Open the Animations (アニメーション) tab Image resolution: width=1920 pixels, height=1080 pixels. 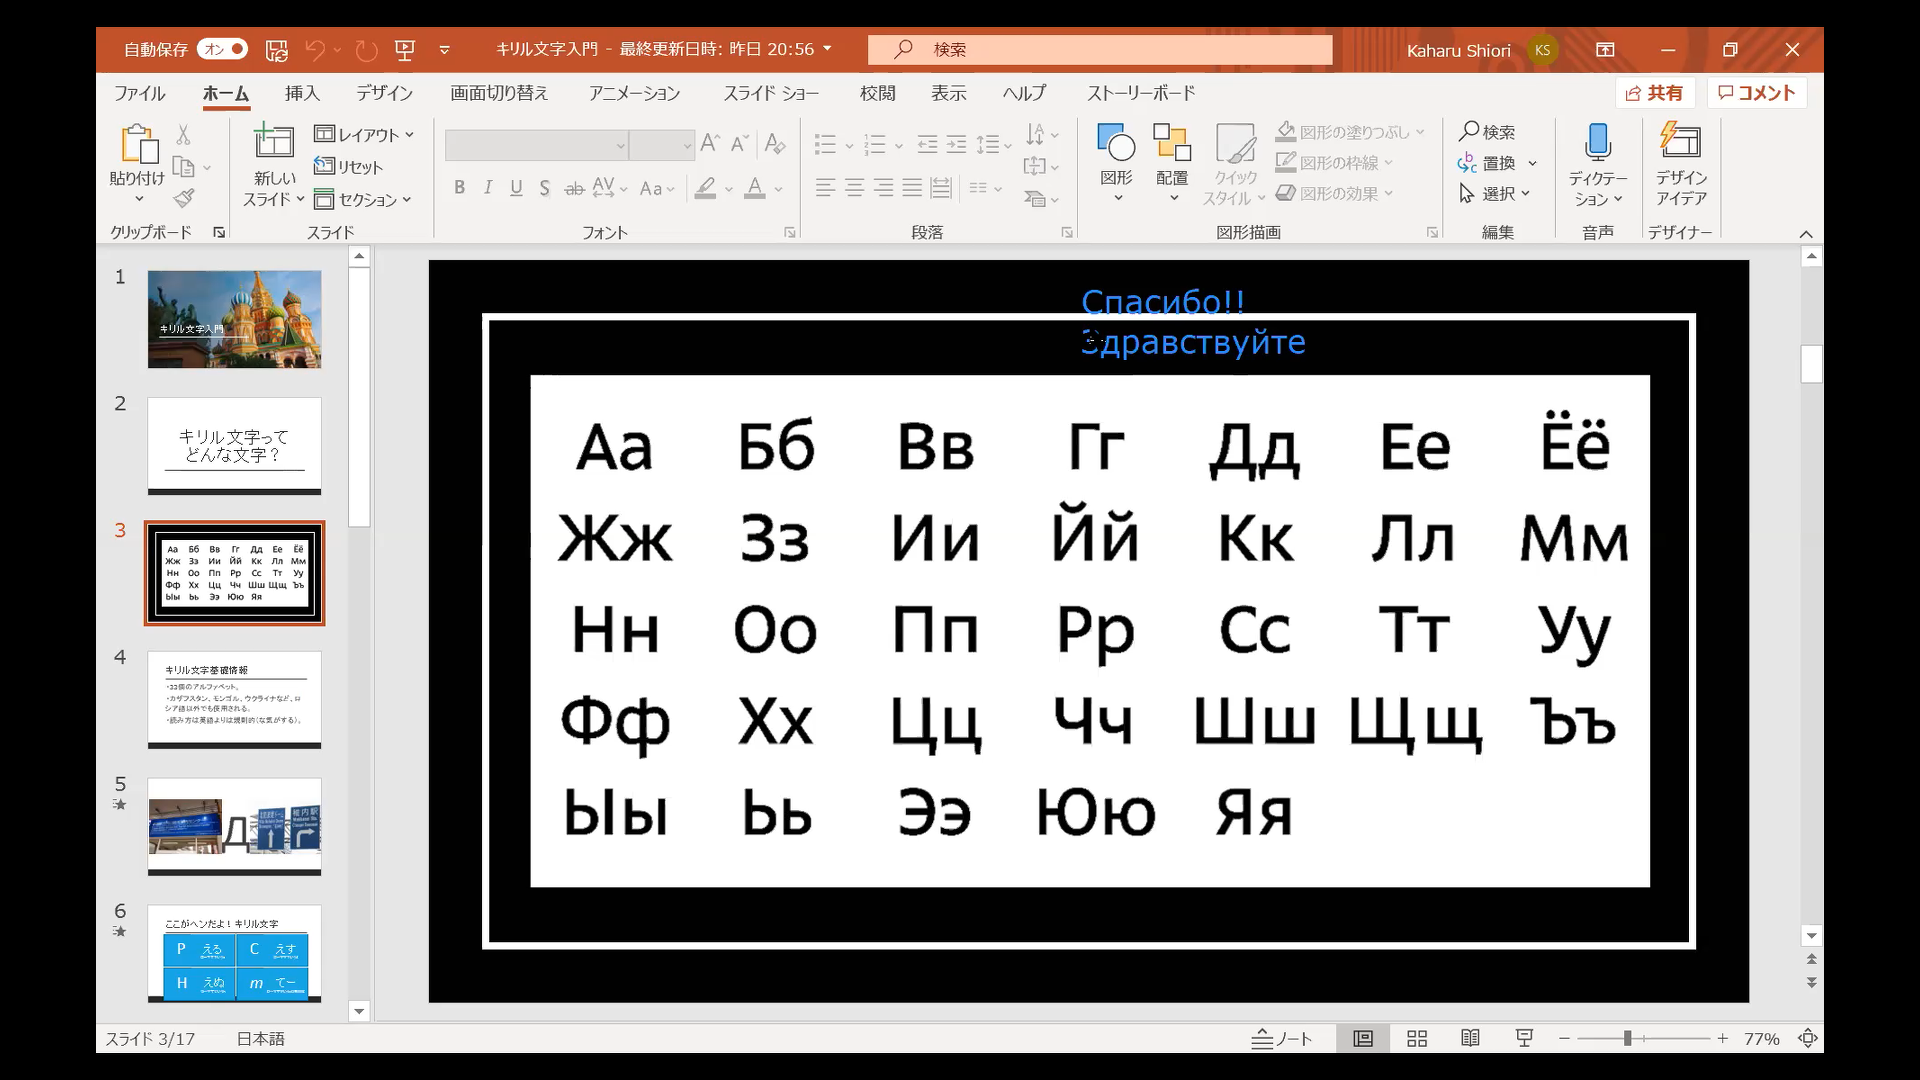pyautogui.click(x=635, y=93)
